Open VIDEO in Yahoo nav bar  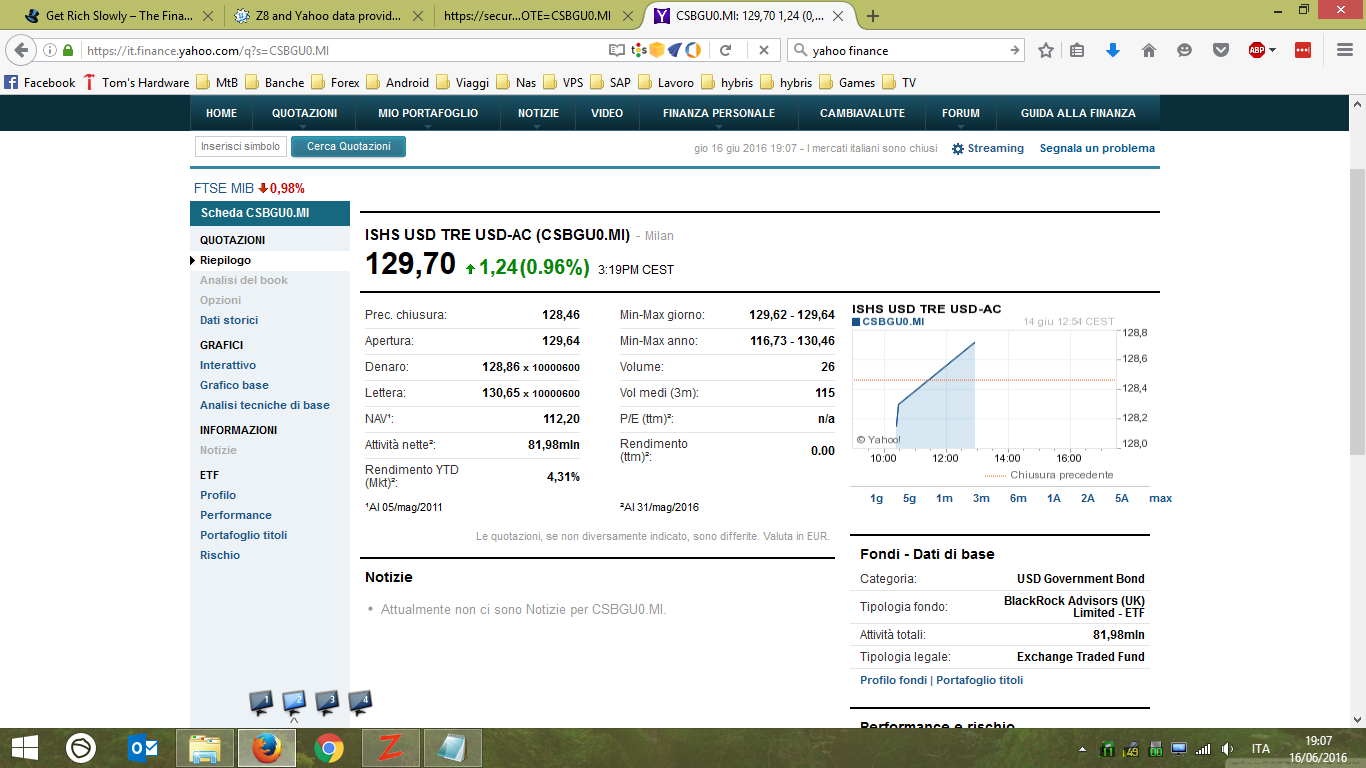point(607,113)
